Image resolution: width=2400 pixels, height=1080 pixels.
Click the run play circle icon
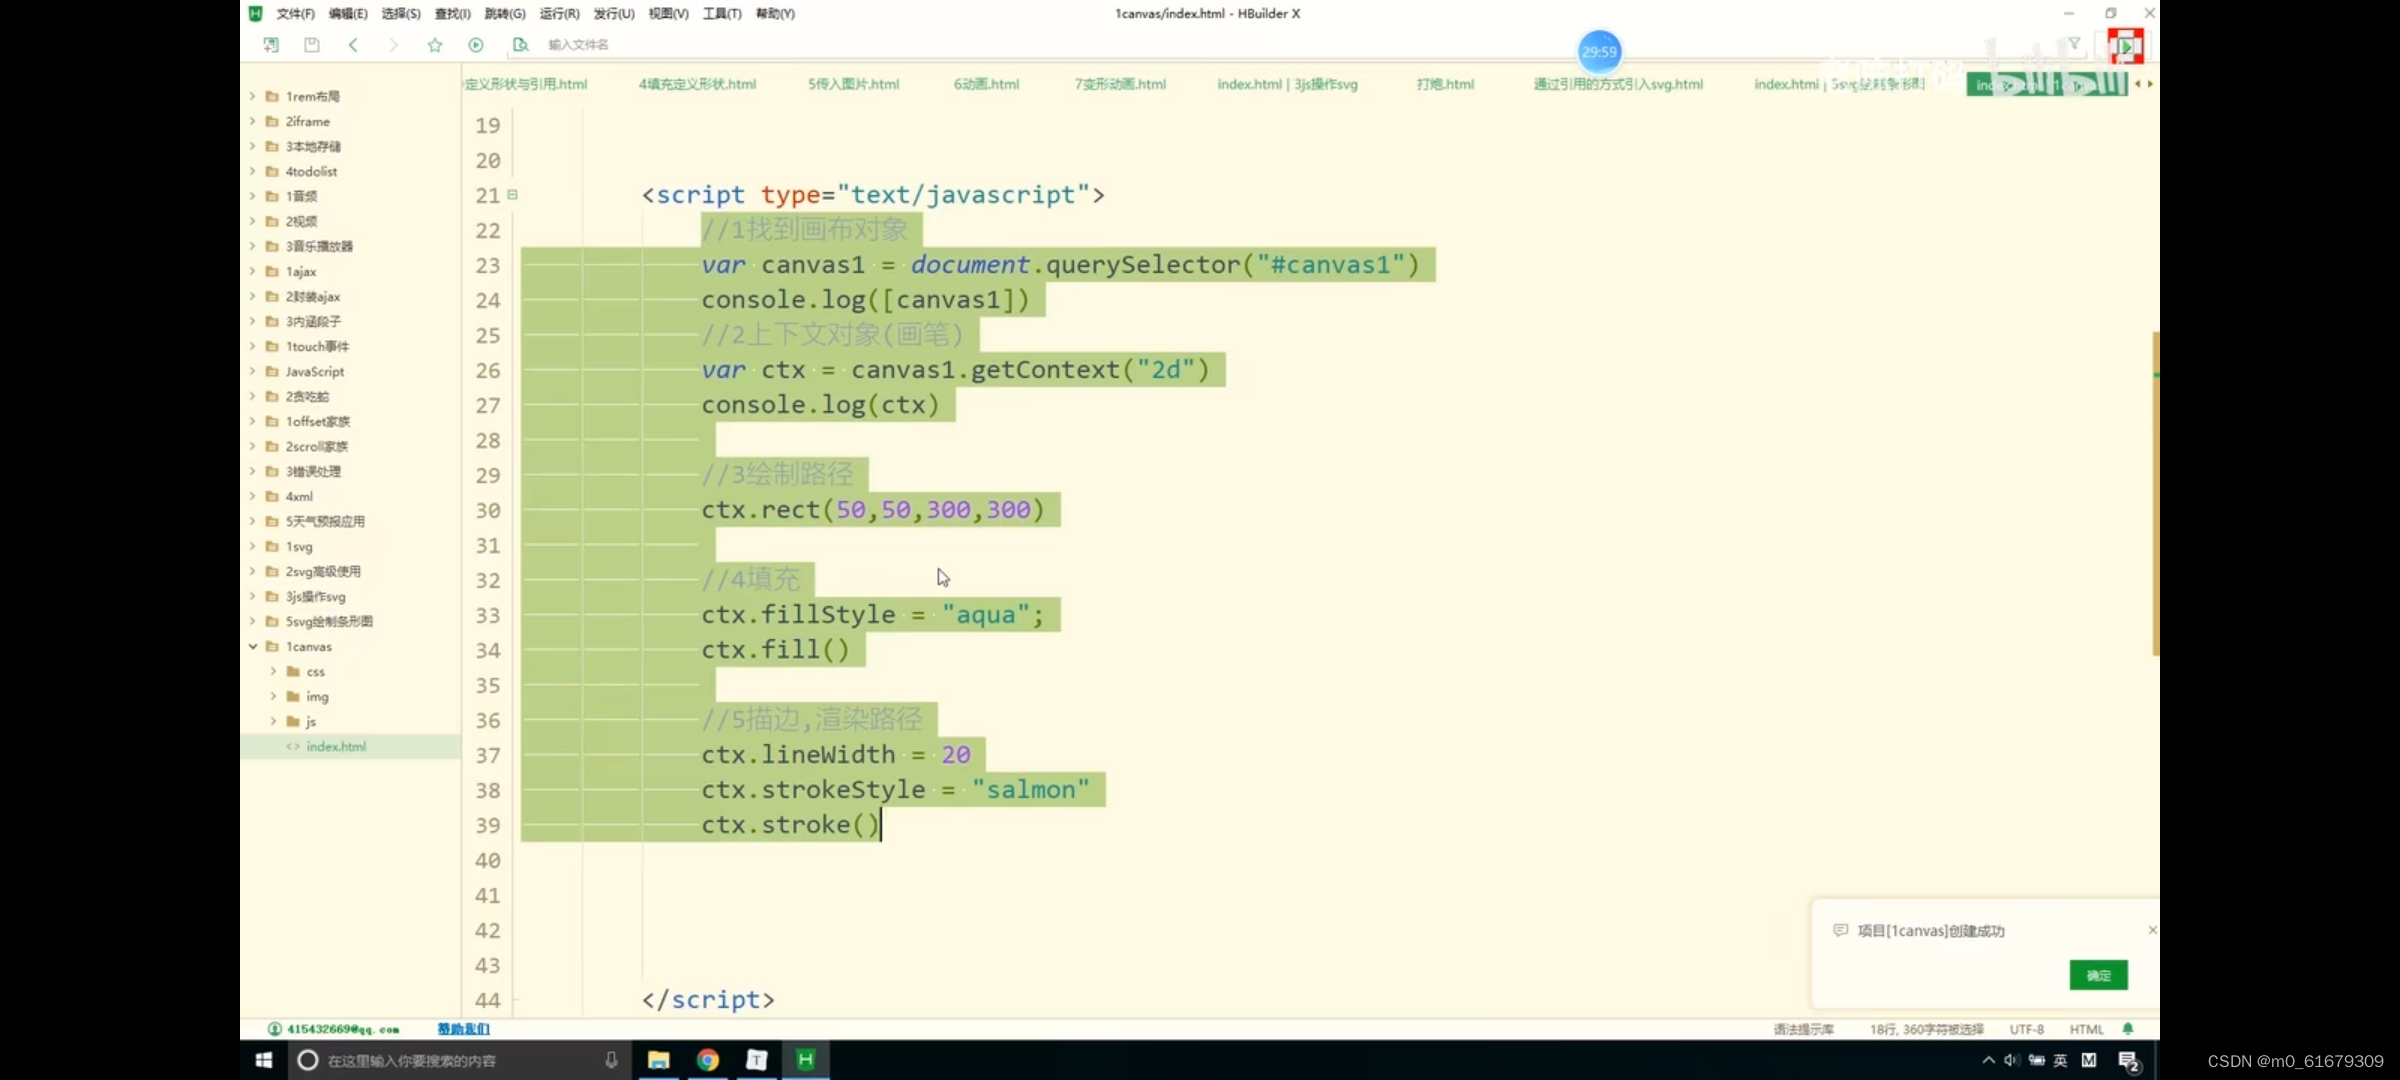coord(476,45)
